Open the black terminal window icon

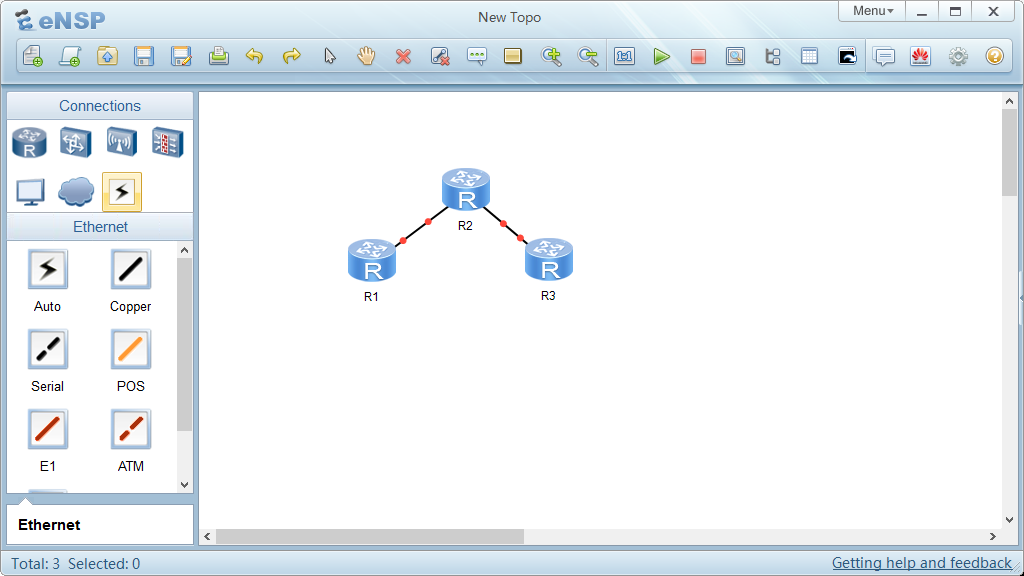(847, 56)
